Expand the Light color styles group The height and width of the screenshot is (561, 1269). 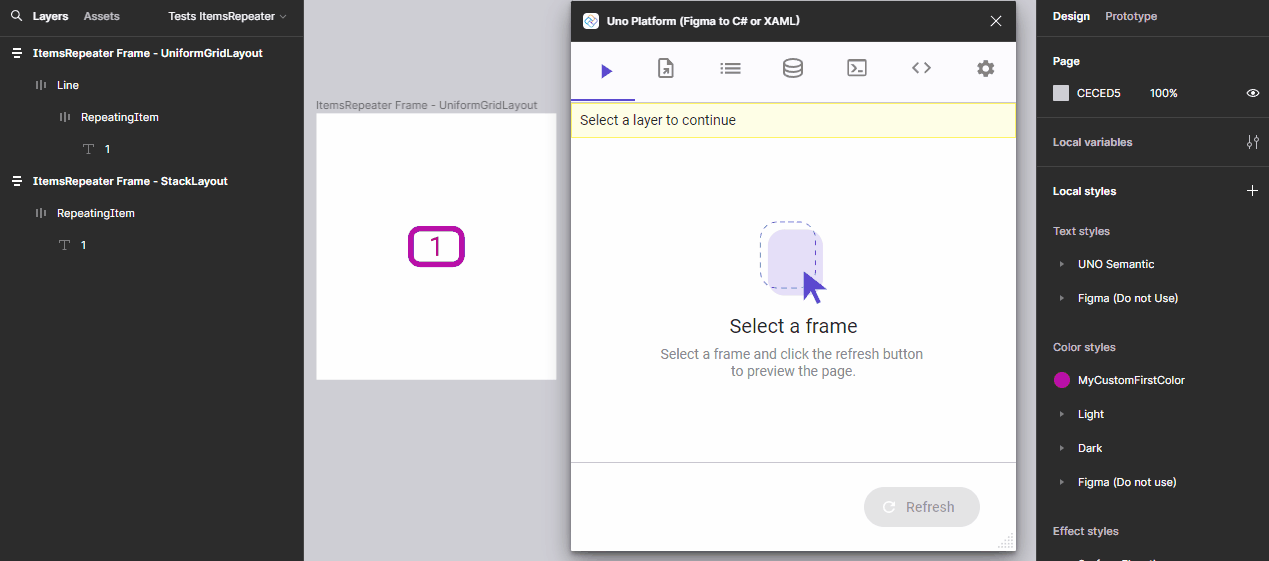point(1062,415)
